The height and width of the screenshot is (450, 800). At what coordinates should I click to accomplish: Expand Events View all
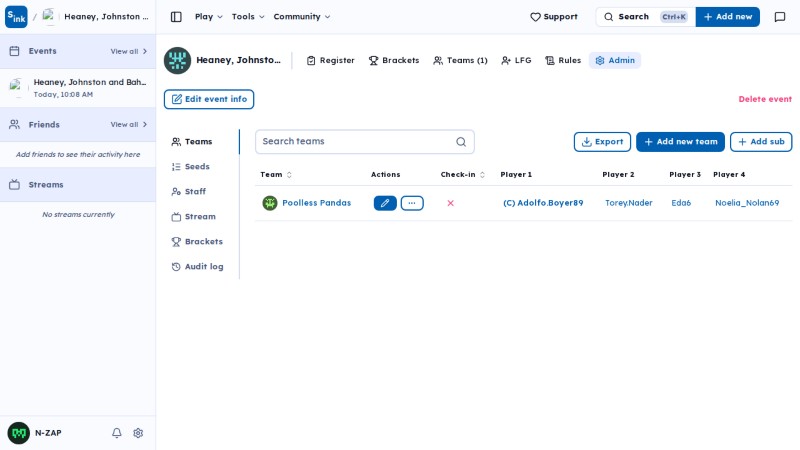(x=129, y=52)
